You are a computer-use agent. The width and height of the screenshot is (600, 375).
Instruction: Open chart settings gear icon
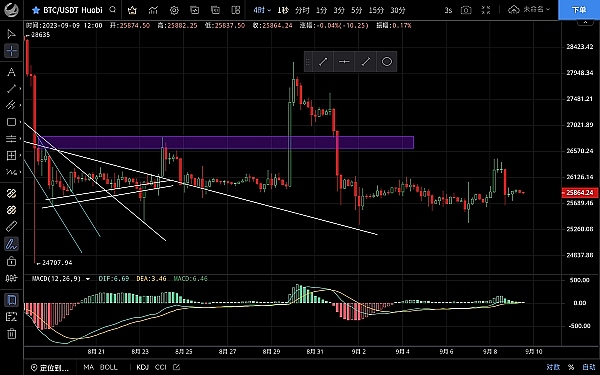click(x=174, y=10)
